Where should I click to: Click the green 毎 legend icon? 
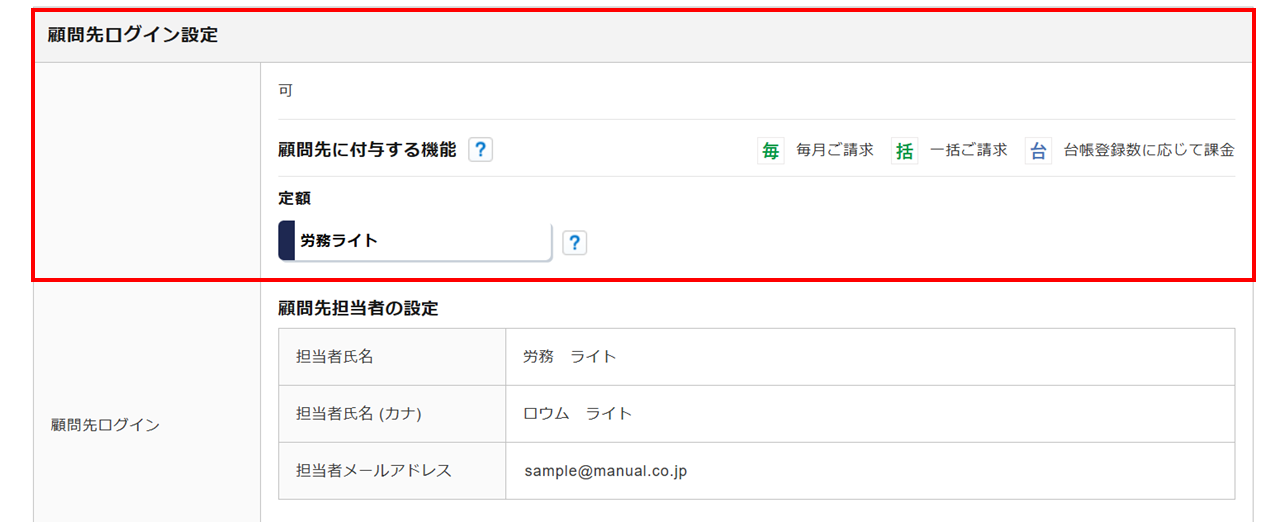coord(770,151)
